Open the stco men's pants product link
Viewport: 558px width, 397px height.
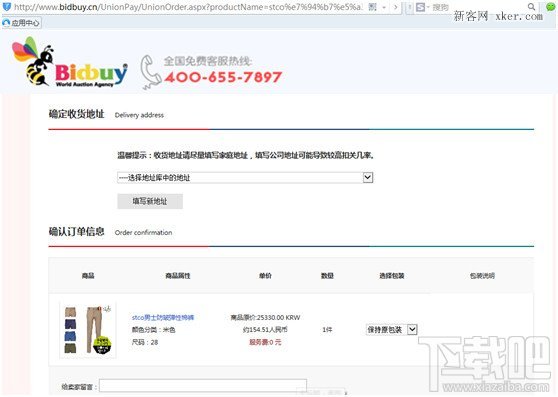click(x=163, y=317)
